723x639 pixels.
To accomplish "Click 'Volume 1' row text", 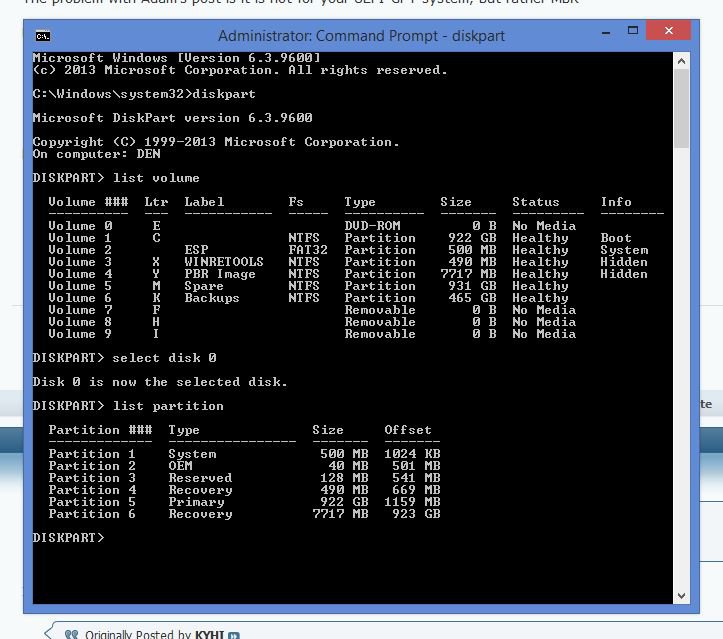I will click(80, 238).
